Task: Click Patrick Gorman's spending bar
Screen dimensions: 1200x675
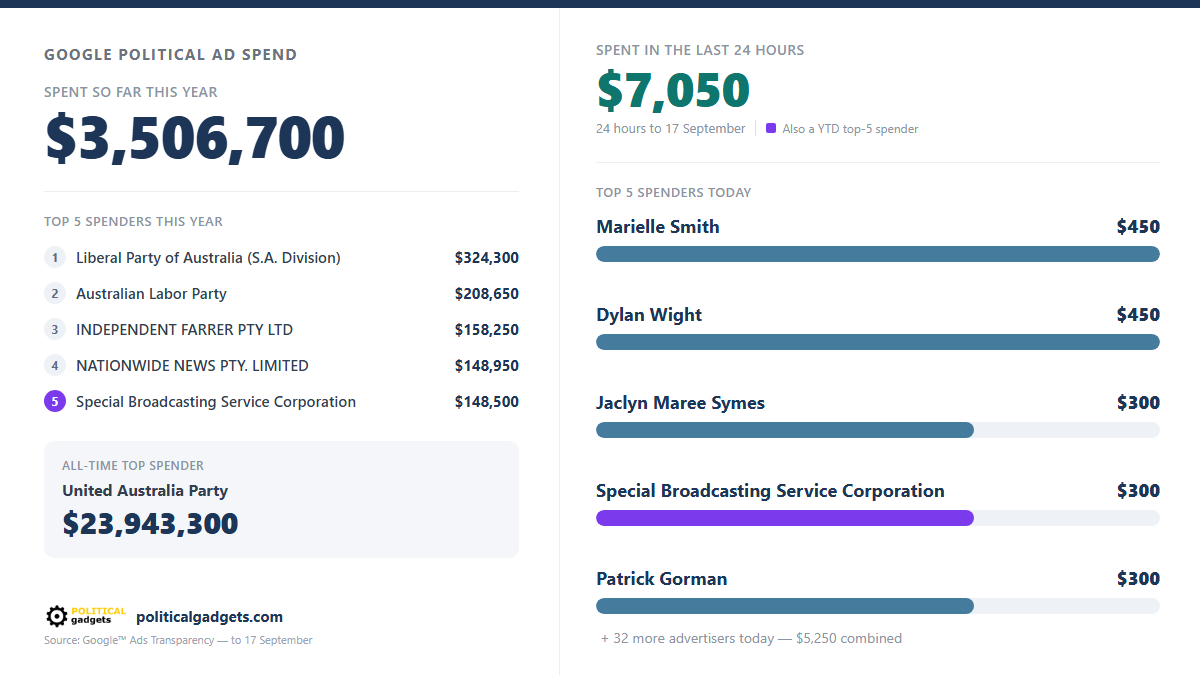Action: [x=785, y=606]
